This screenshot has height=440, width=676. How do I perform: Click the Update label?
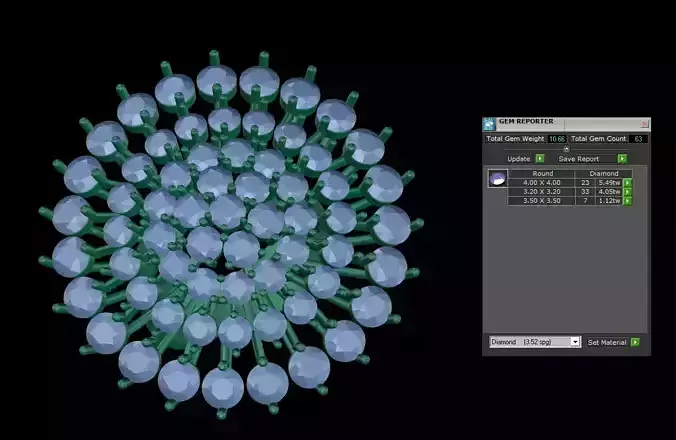(519, 159)
